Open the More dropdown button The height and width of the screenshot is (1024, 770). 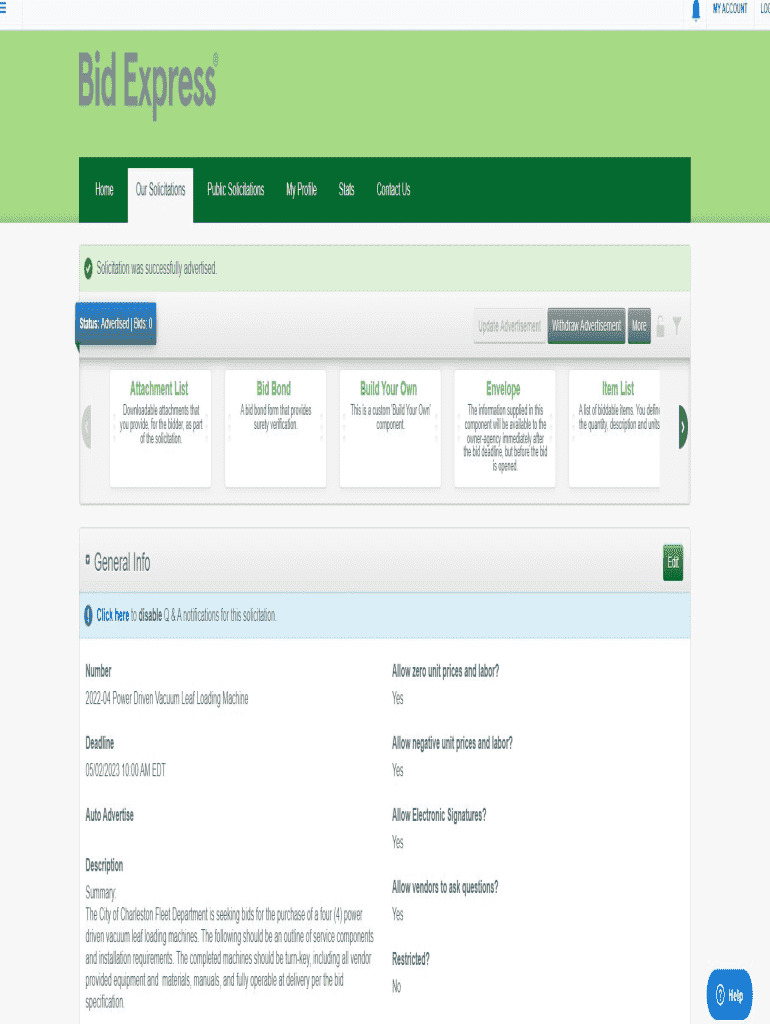639,325
